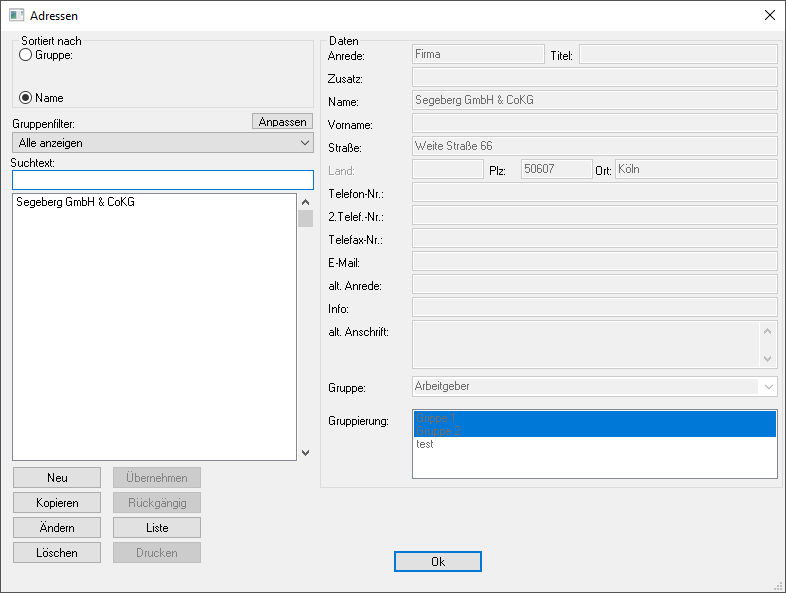This screenshot has width=786, height=593.
Task: Click the Adressen window icon in title bar
Action: pyautogui.click(x=16, y=15)
